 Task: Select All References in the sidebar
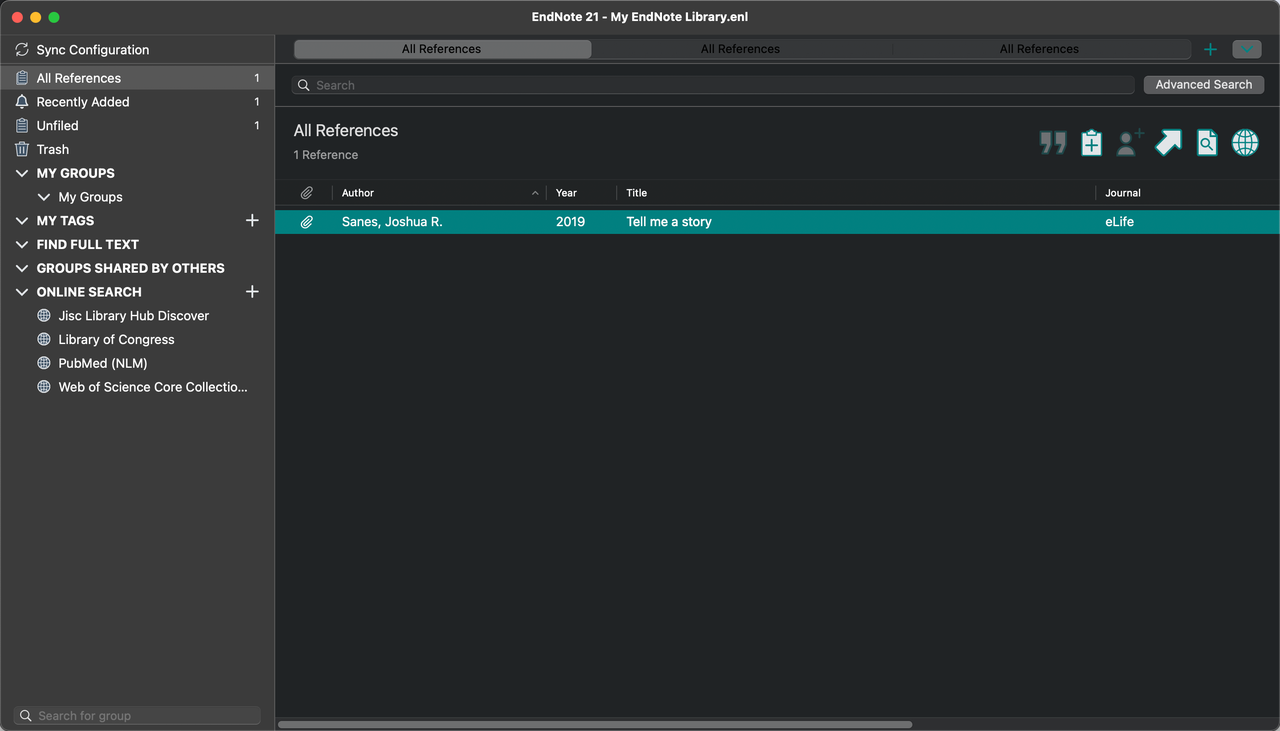coord(137,78)
